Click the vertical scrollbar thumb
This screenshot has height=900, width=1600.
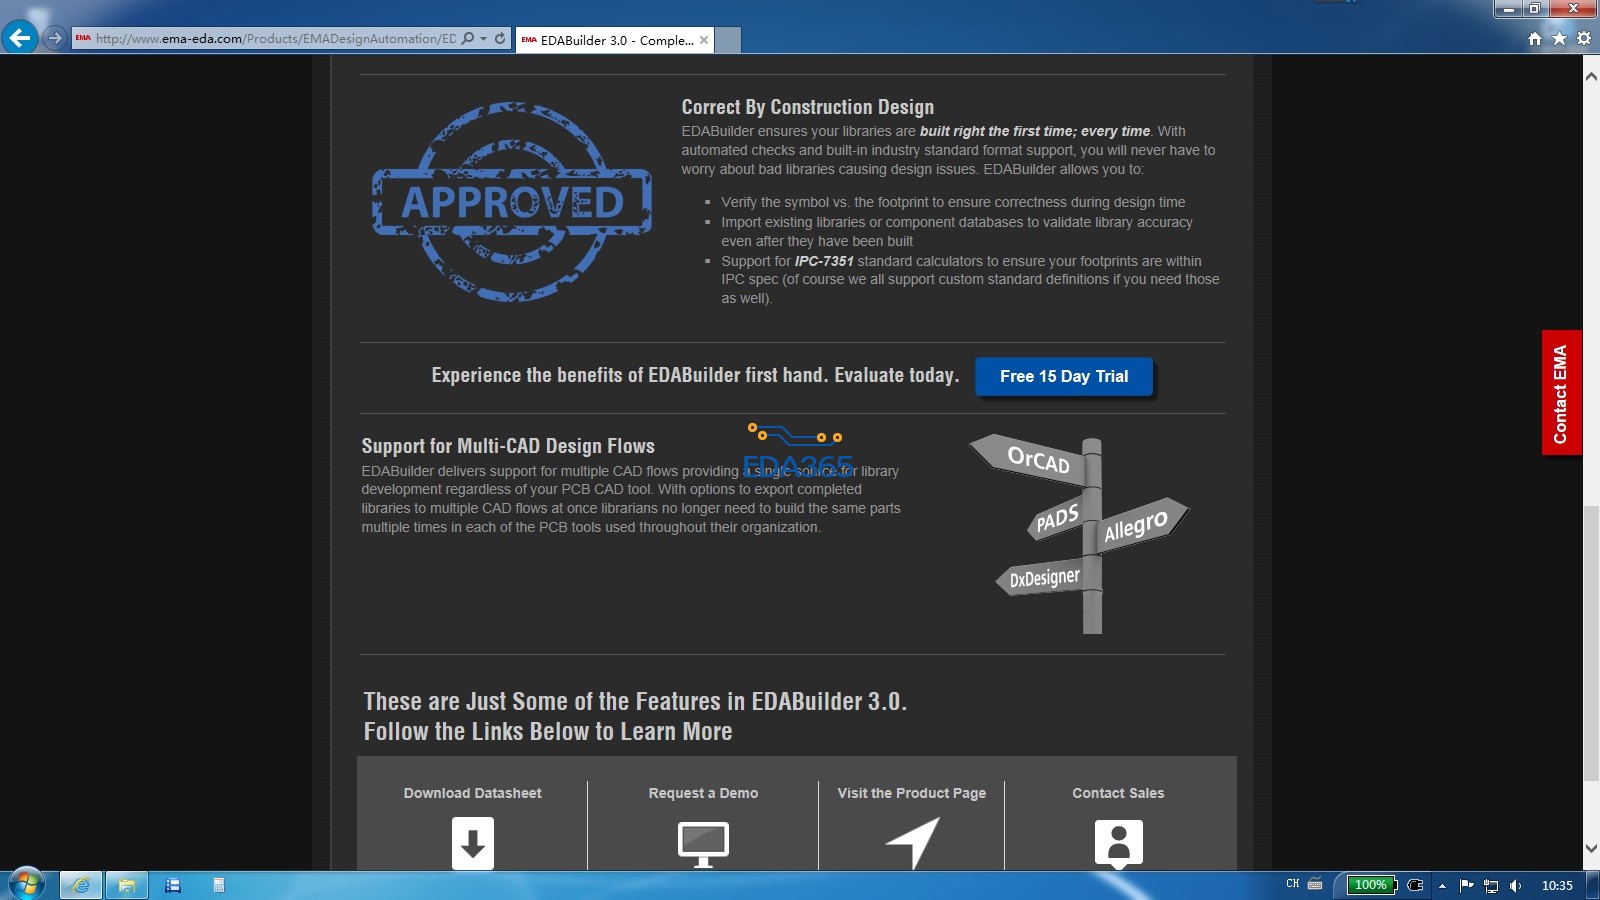(x=1591, y=644)
